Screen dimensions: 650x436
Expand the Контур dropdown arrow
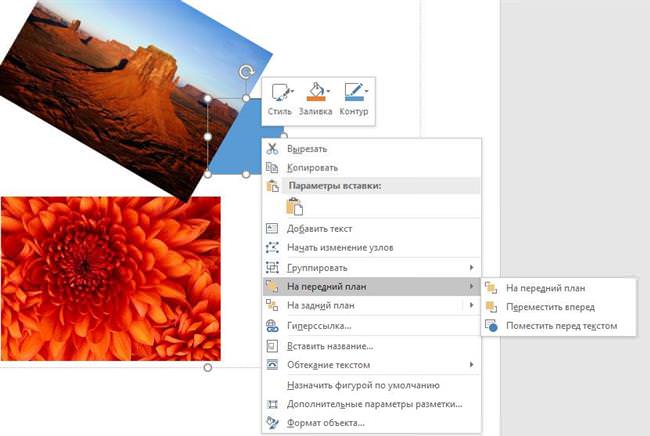tap(366, 91)
